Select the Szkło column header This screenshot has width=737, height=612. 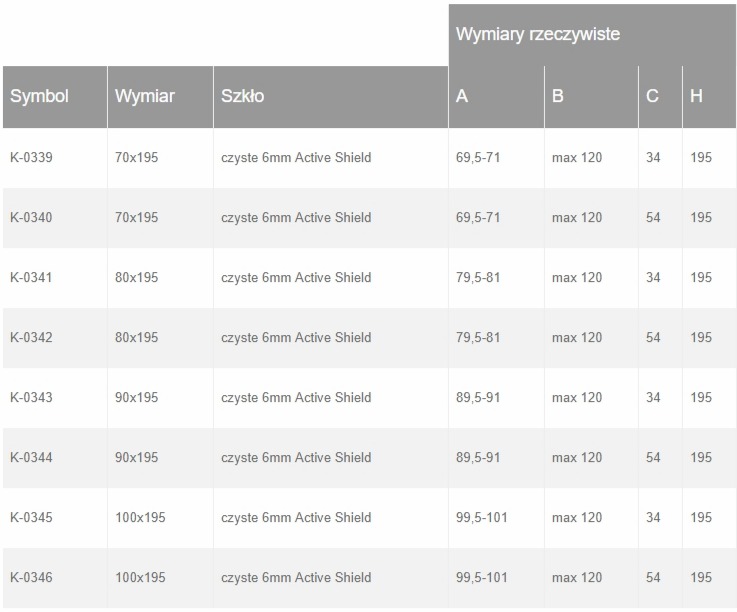tap(243, 97)
